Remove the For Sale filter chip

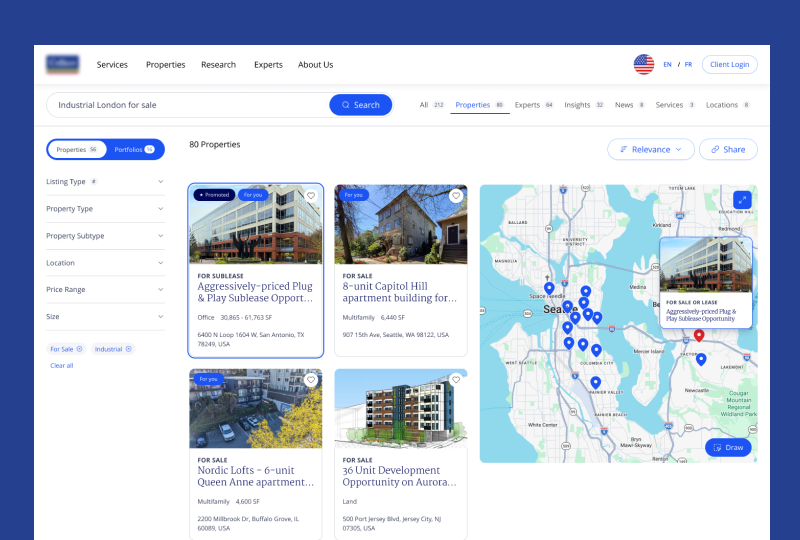point(80,349)
